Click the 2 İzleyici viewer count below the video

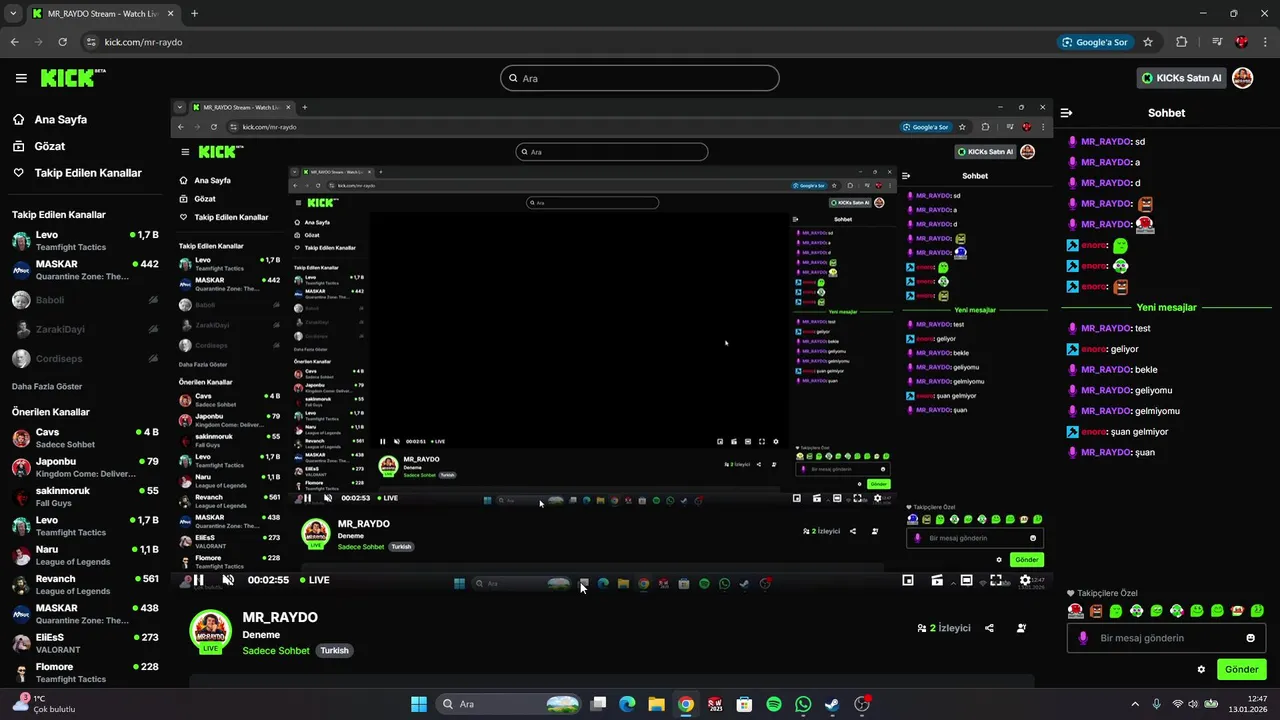(944, 628)
